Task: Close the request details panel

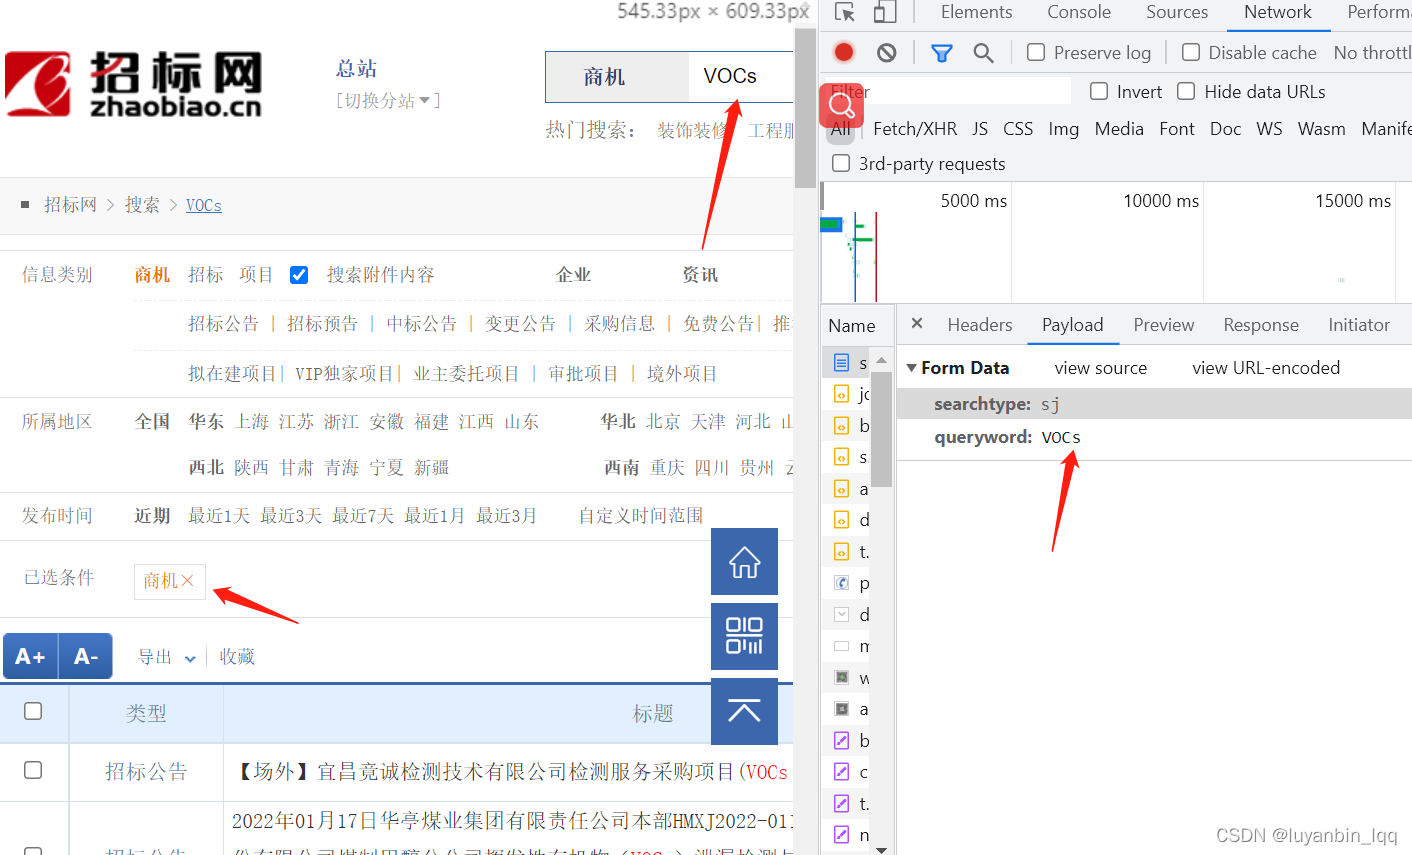Action: [x=917, y=324]
